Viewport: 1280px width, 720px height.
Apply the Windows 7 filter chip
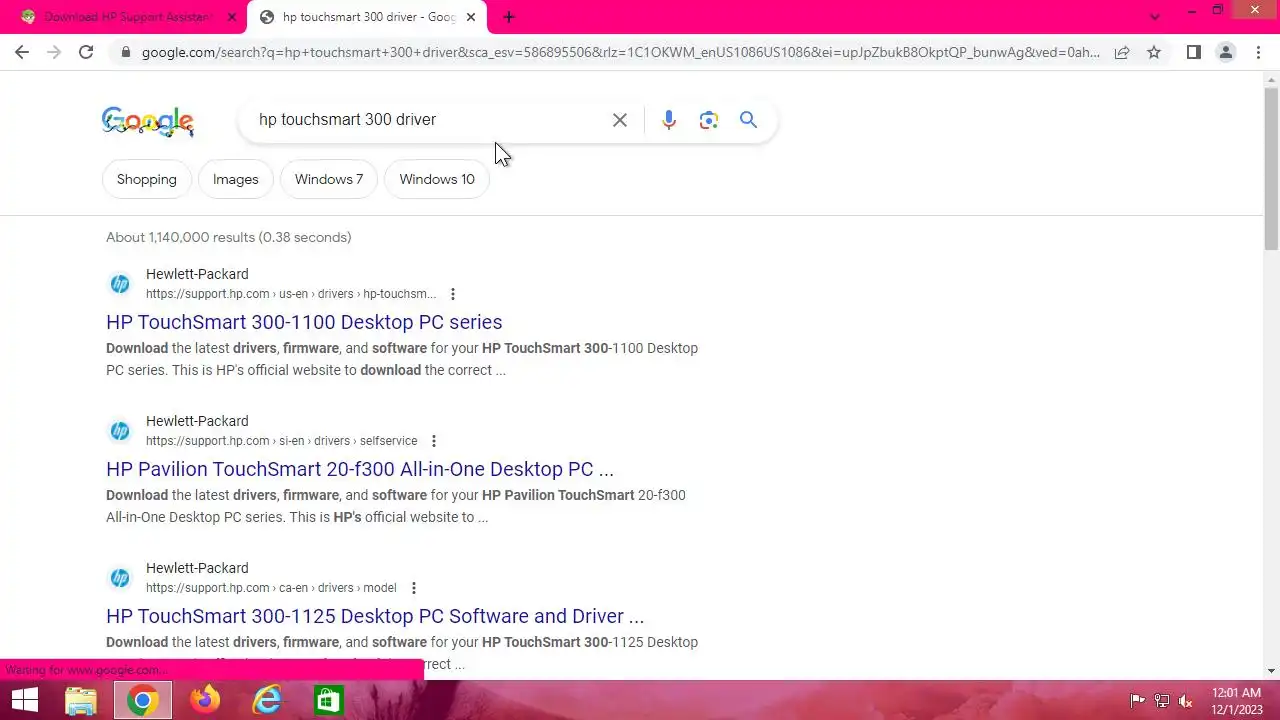(329, 179)
